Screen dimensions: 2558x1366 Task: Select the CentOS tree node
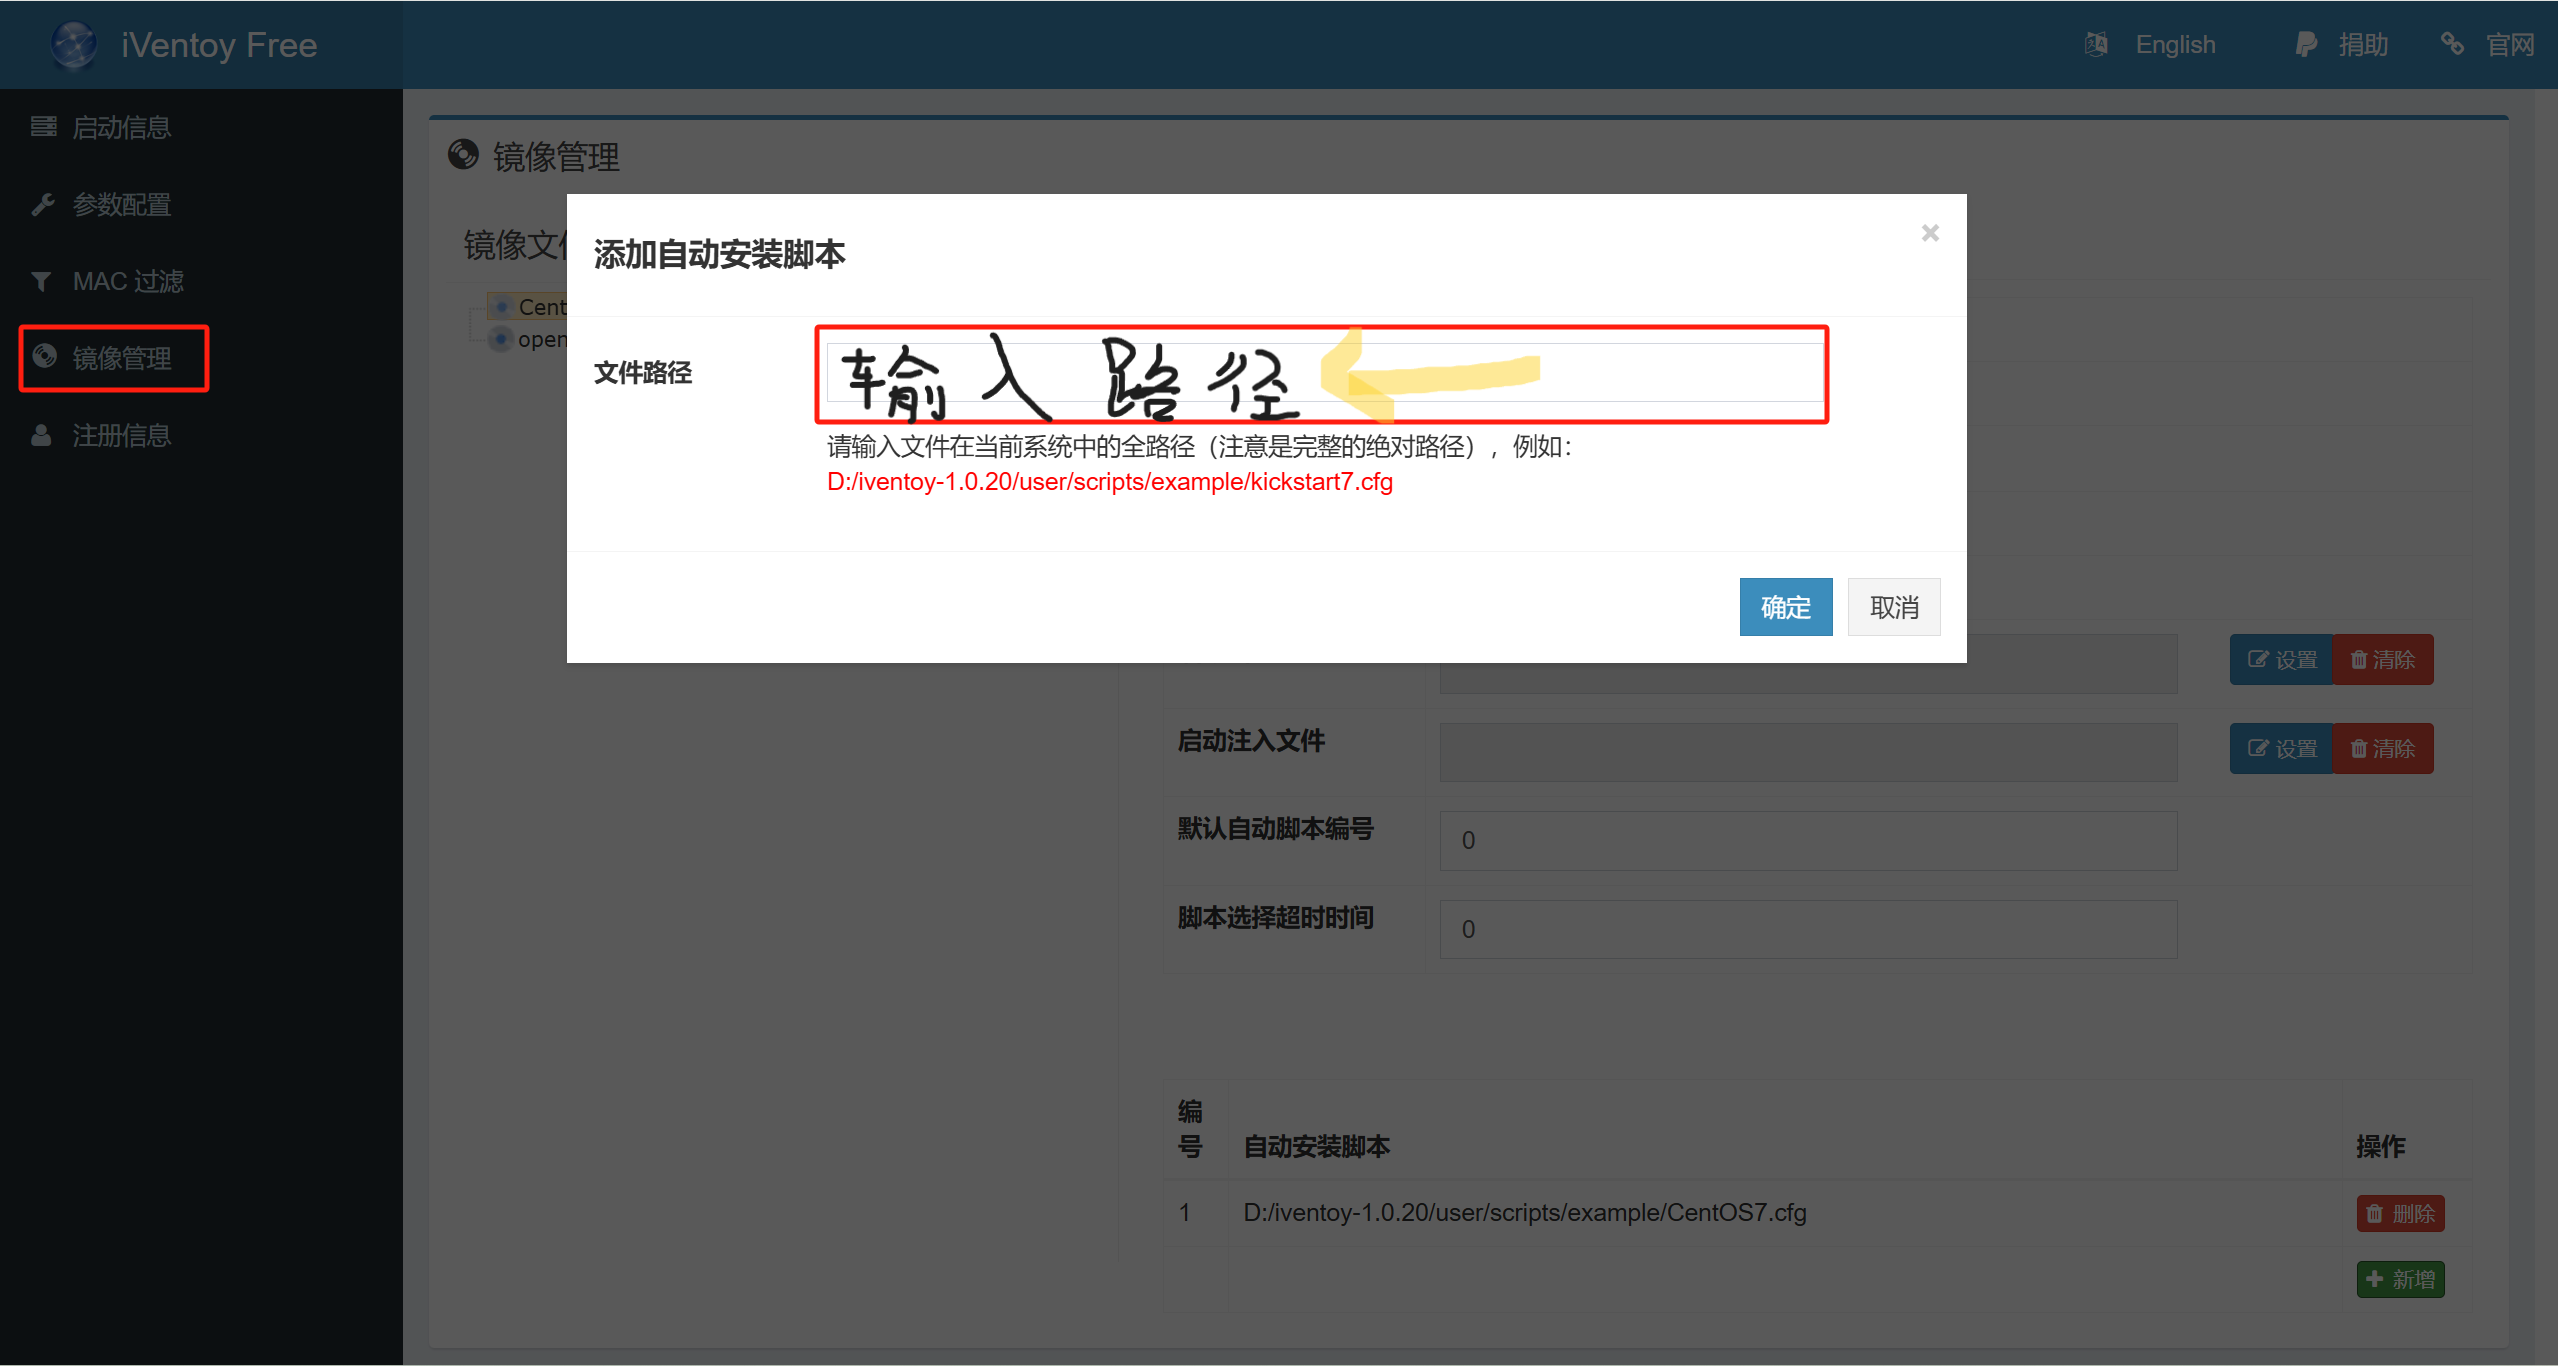(x=541, y=307)
